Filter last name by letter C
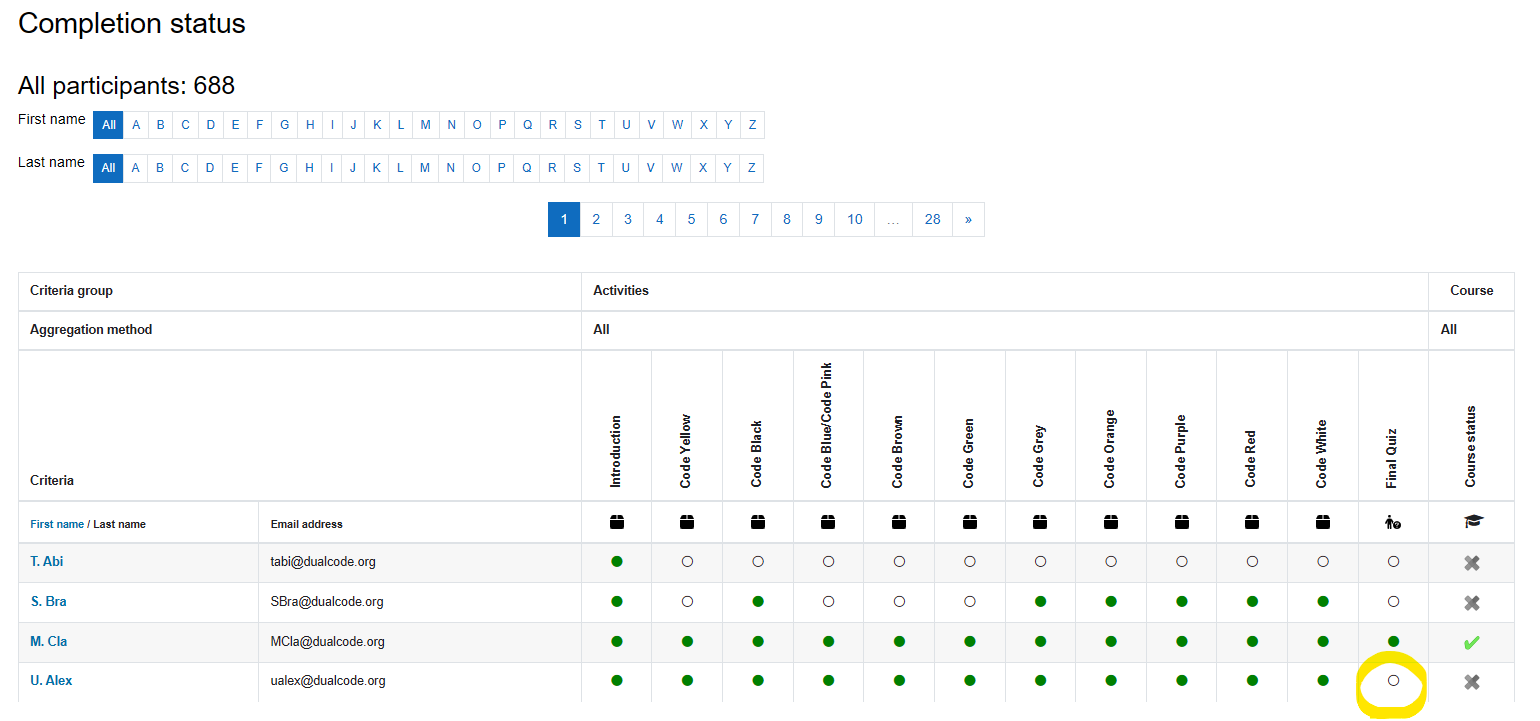This screenshot has width=1540, height=721. click(185, 168)
